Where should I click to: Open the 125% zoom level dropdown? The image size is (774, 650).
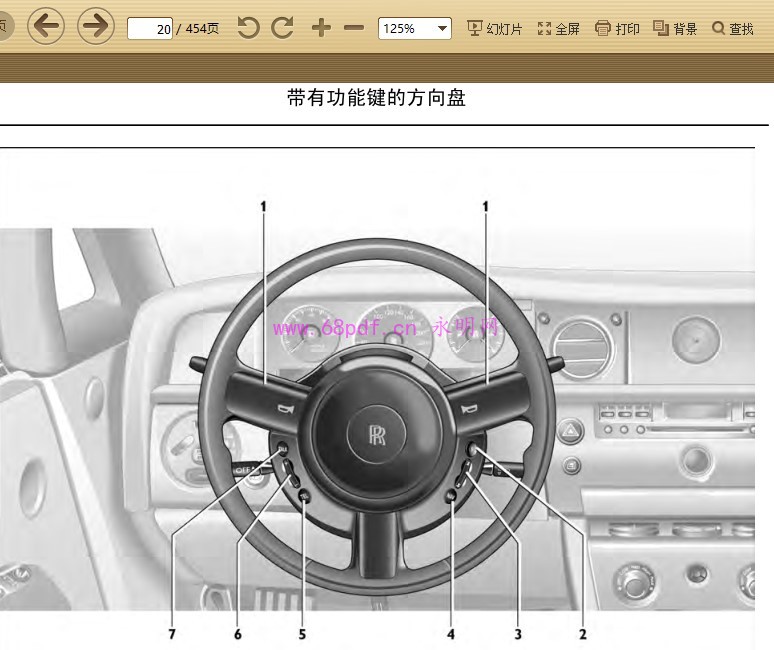coord(415,29)
